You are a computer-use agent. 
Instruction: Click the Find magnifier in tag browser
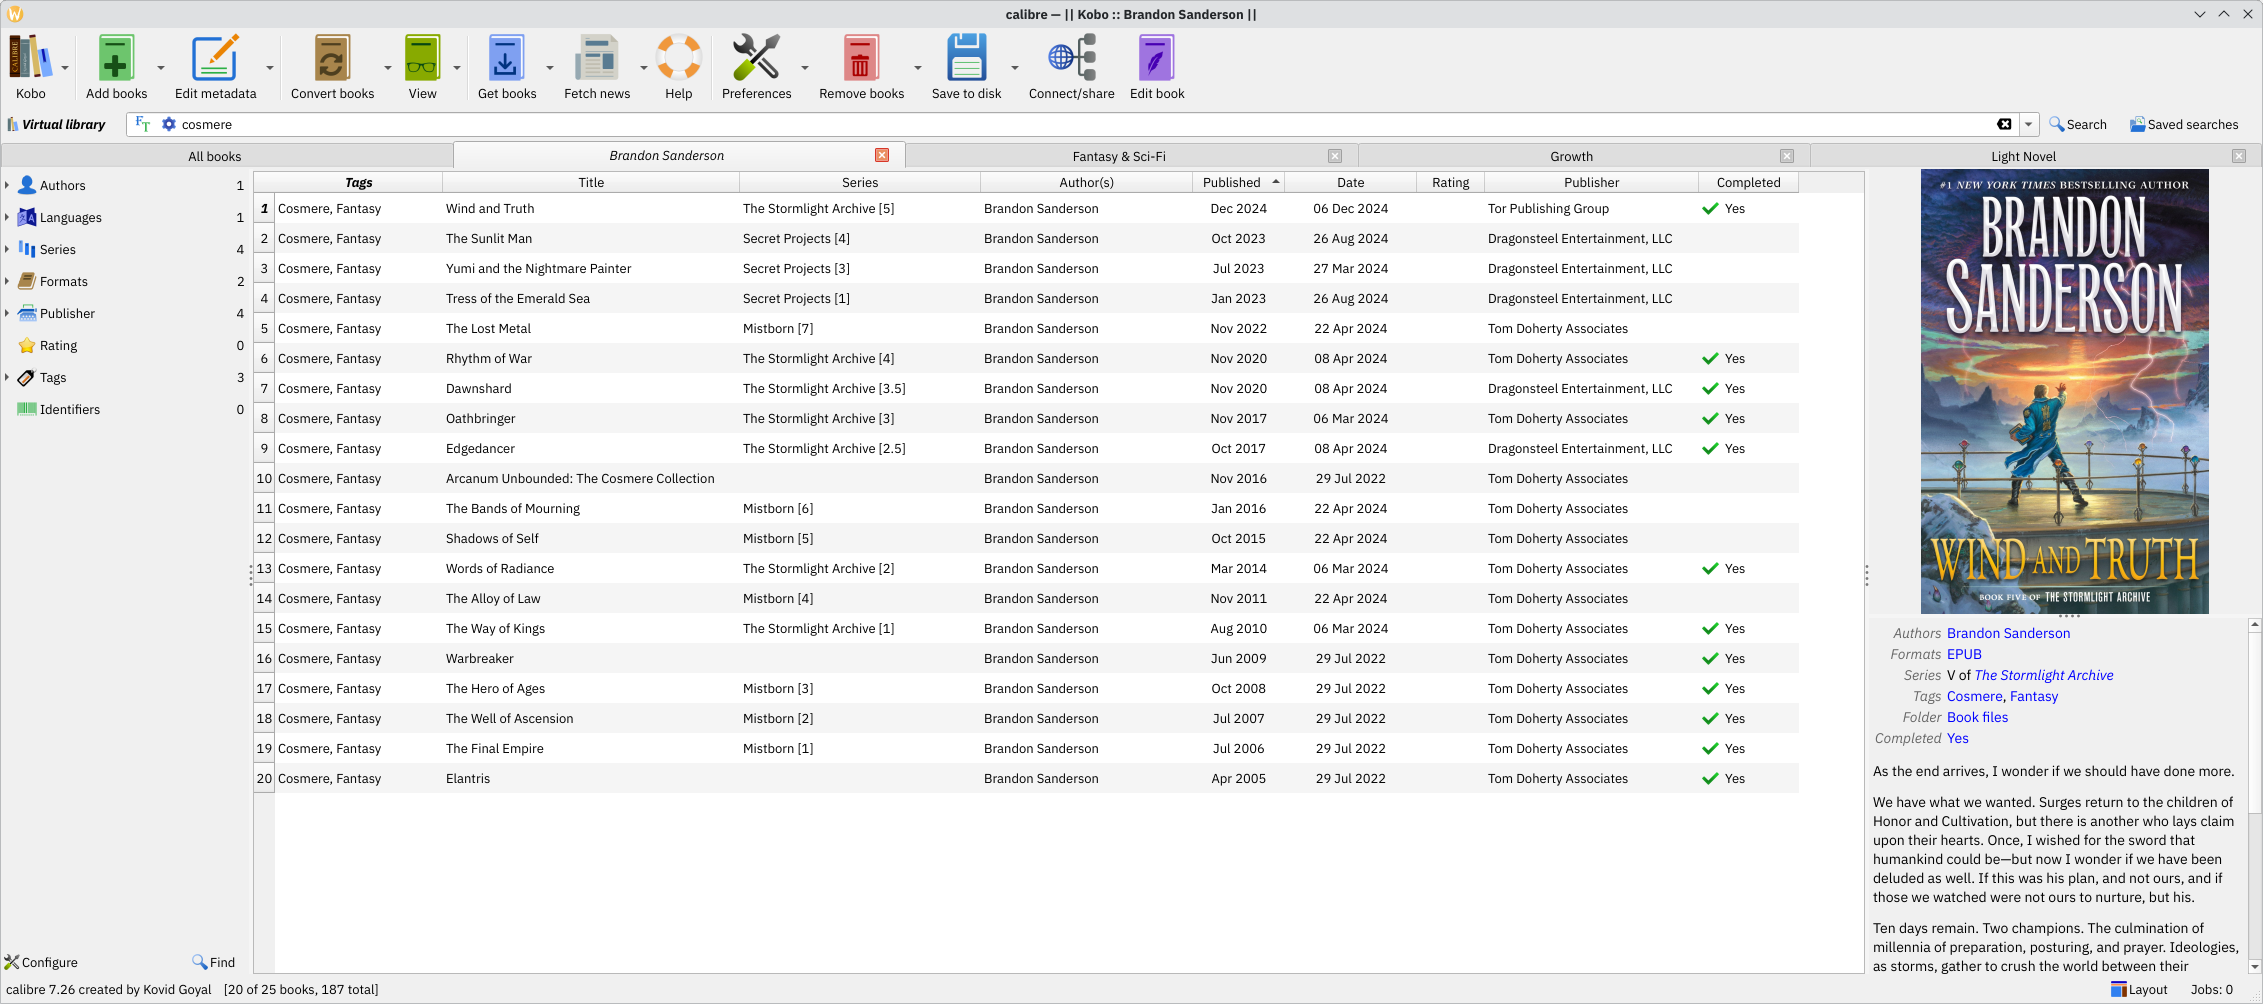point(213,962)
